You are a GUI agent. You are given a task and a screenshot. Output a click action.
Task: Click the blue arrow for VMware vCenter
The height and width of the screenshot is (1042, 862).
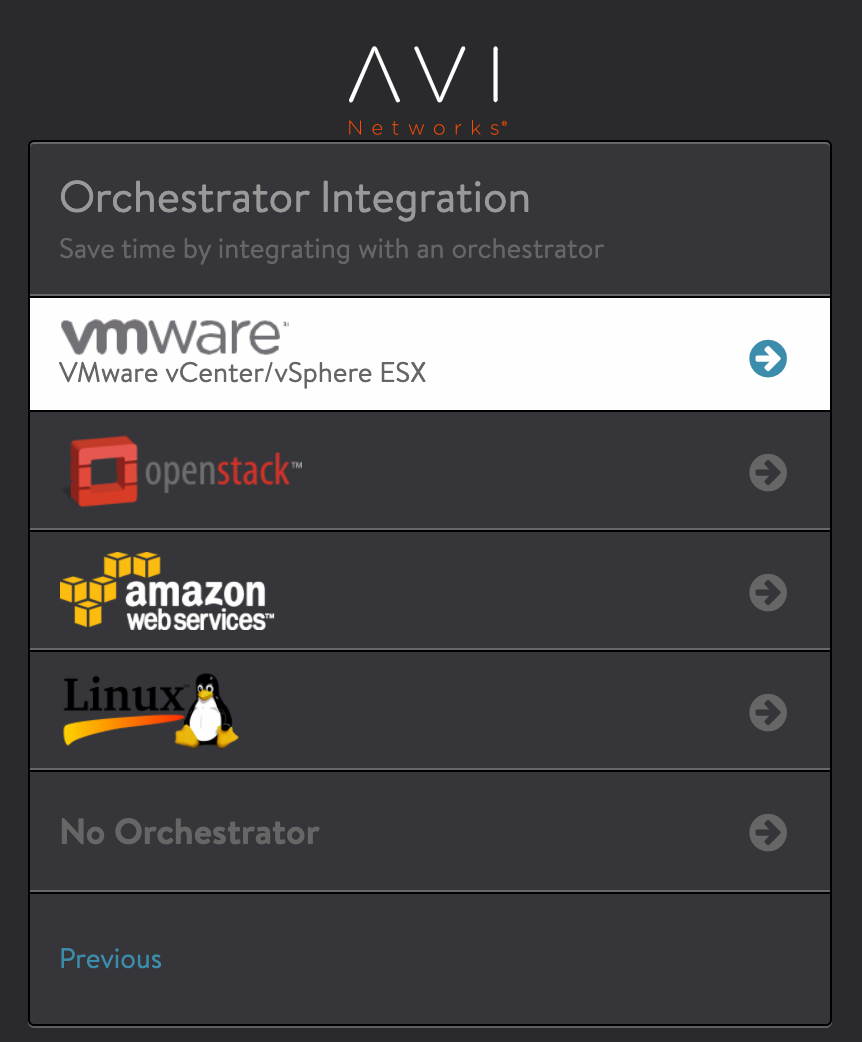(x=768, y=358)
